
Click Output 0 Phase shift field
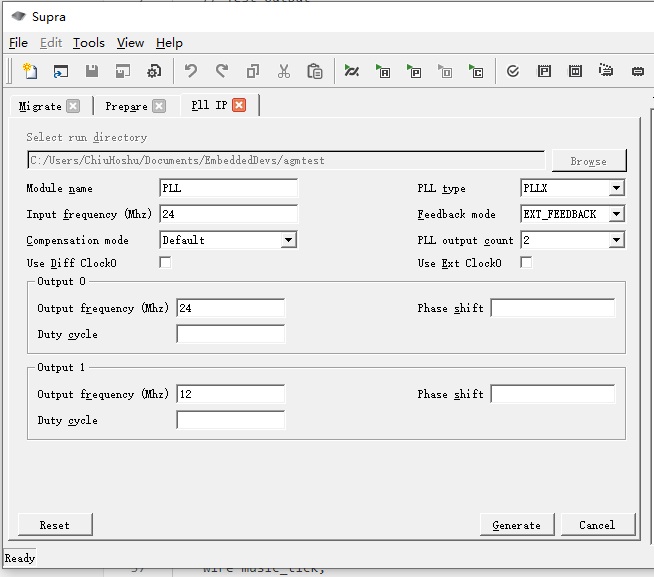pos(553,308)
